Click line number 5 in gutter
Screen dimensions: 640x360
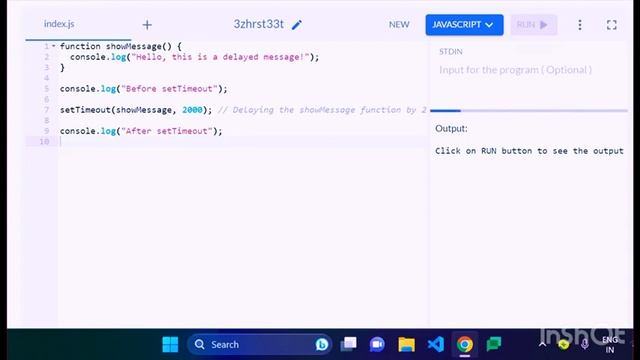coord(46,89)
